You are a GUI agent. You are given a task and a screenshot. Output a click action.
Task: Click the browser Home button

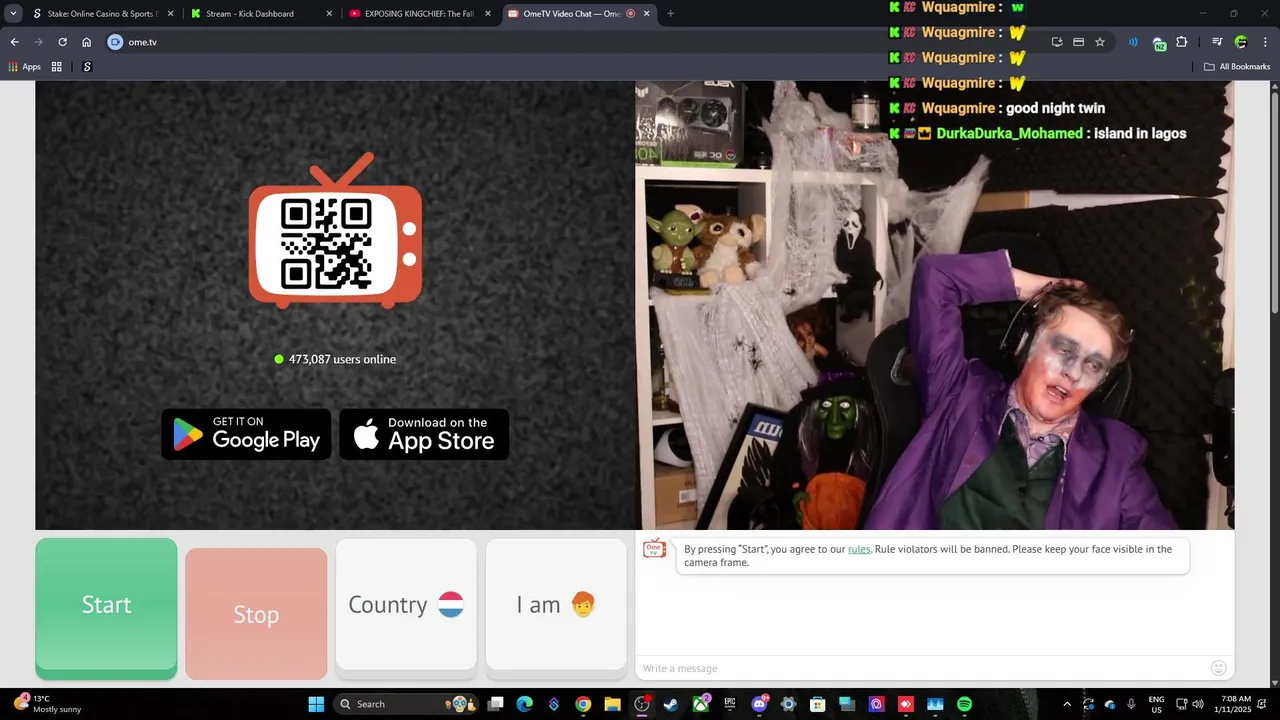click(87, 42)
